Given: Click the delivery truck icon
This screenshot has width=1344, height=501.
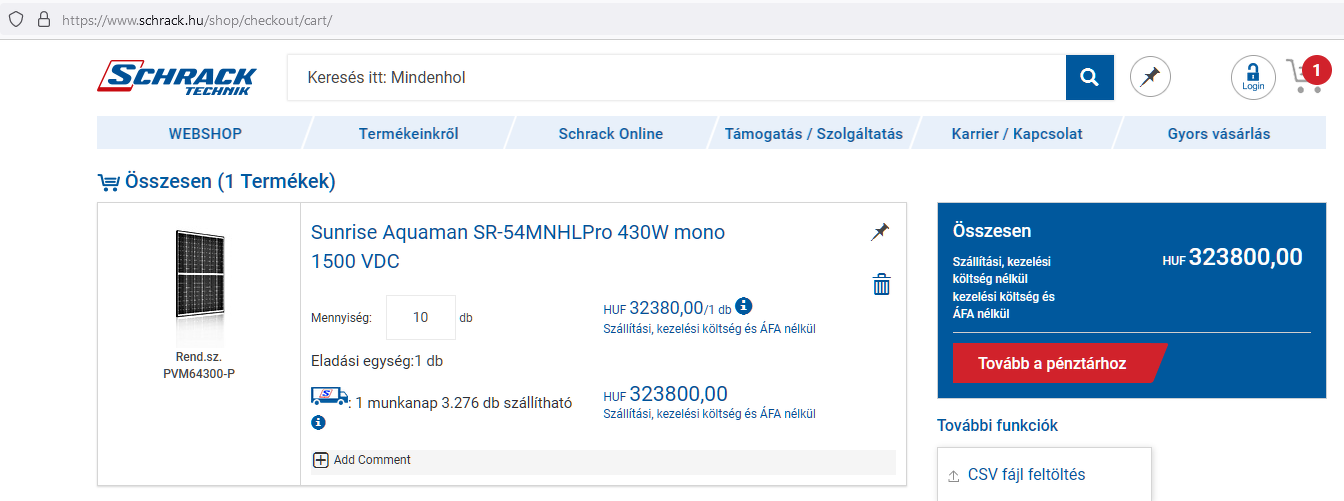Looking at the screenshot, I should (x=330, y=397).
